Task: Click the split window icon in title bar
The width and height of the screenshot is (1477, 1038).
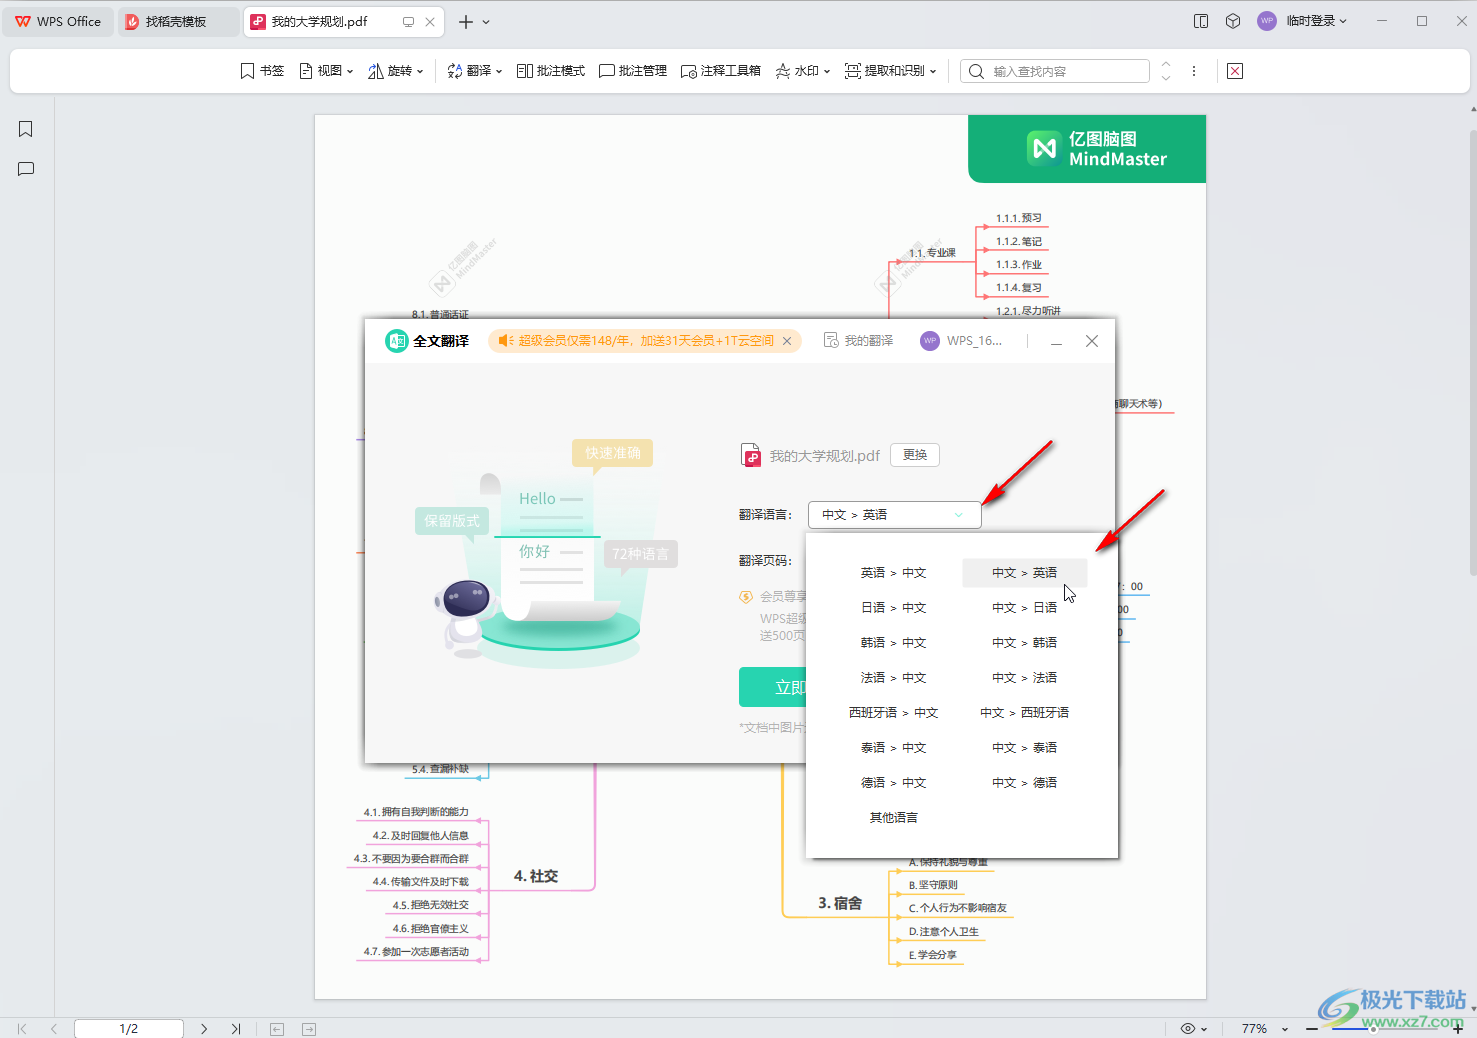Action: point(1201,21)
